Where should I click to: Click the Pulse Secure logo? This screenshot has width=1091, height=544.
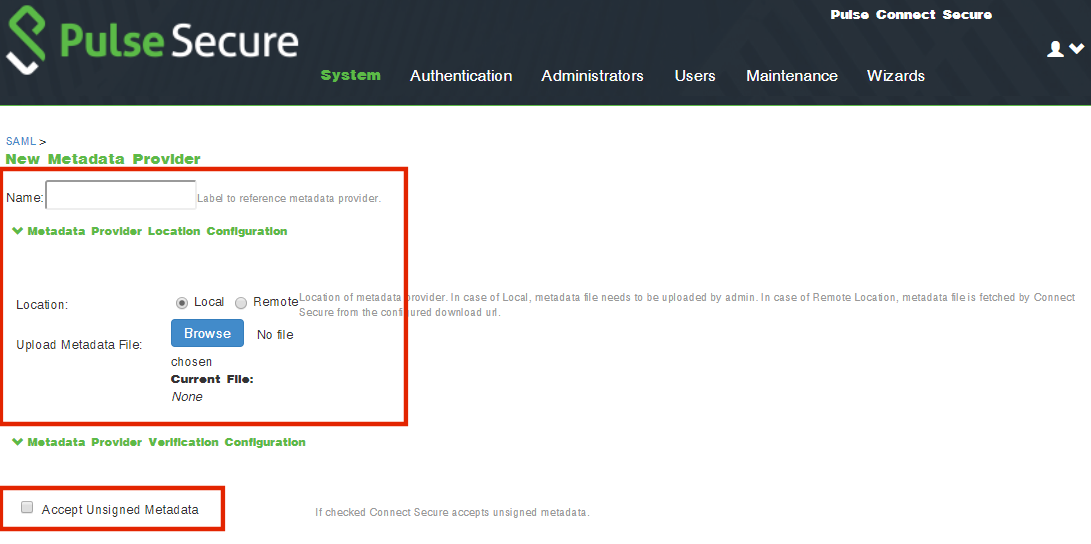152,40
